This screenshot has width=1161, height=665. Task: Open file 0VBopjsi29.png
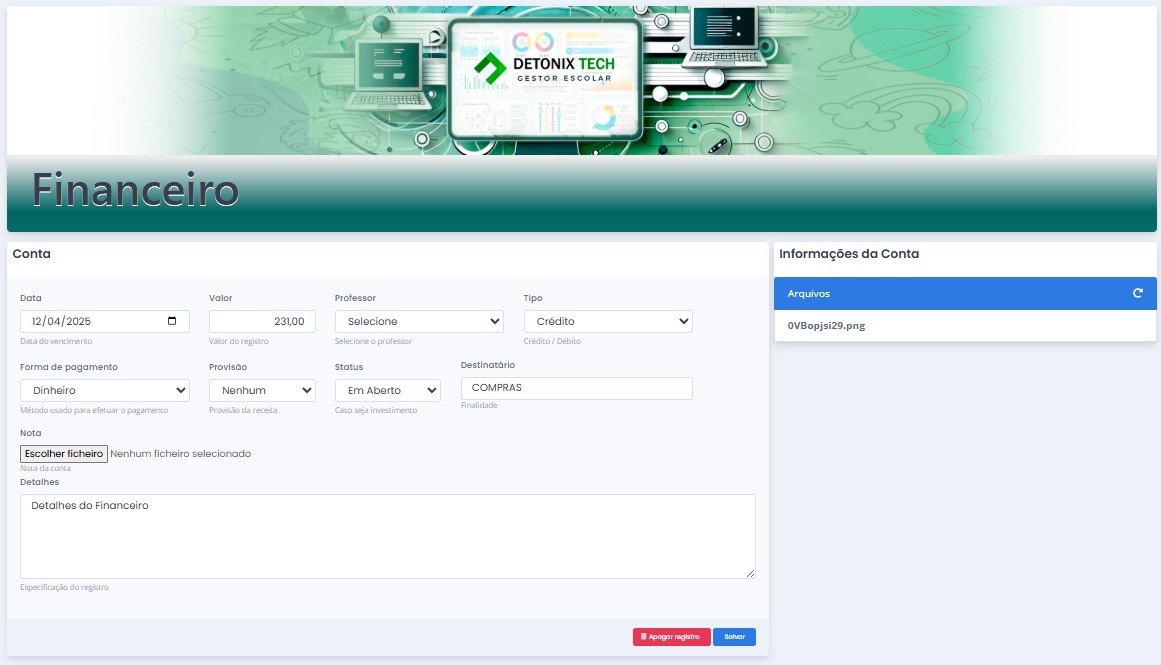point(826,325)
